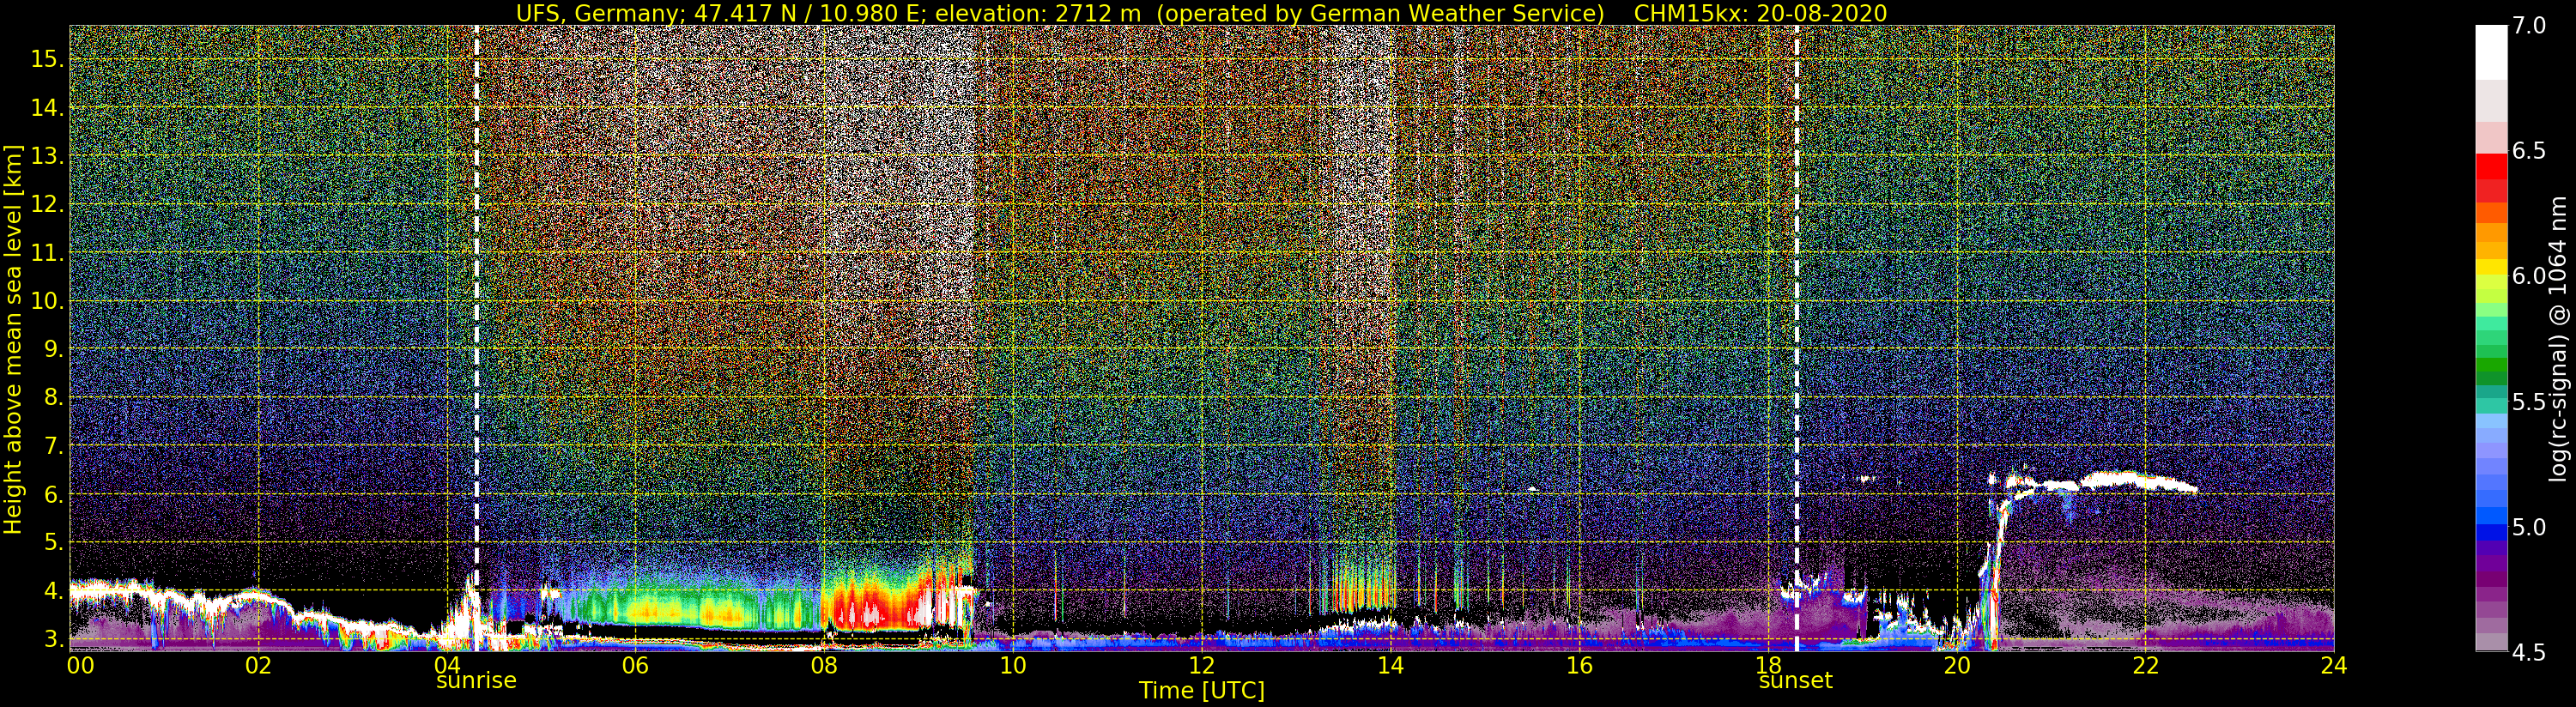The width and height of the screenshot is (2576, 707).
Task: Click the "04" time axis tick label
Action: [447, 665]
